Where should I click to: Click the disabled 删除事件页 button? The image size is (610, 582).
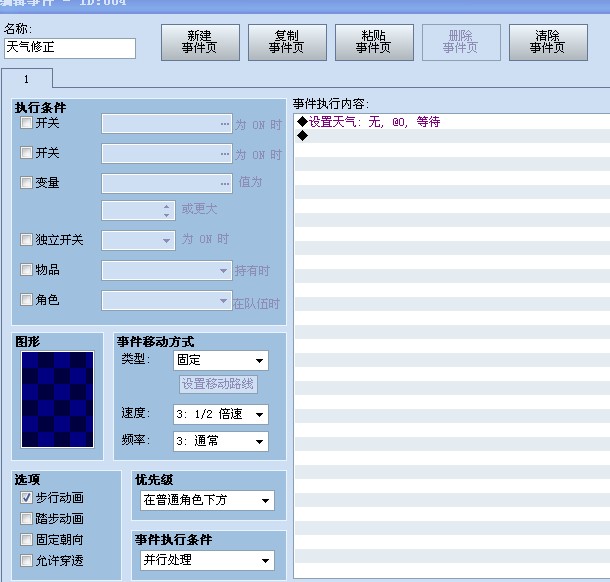pos(461,42)
